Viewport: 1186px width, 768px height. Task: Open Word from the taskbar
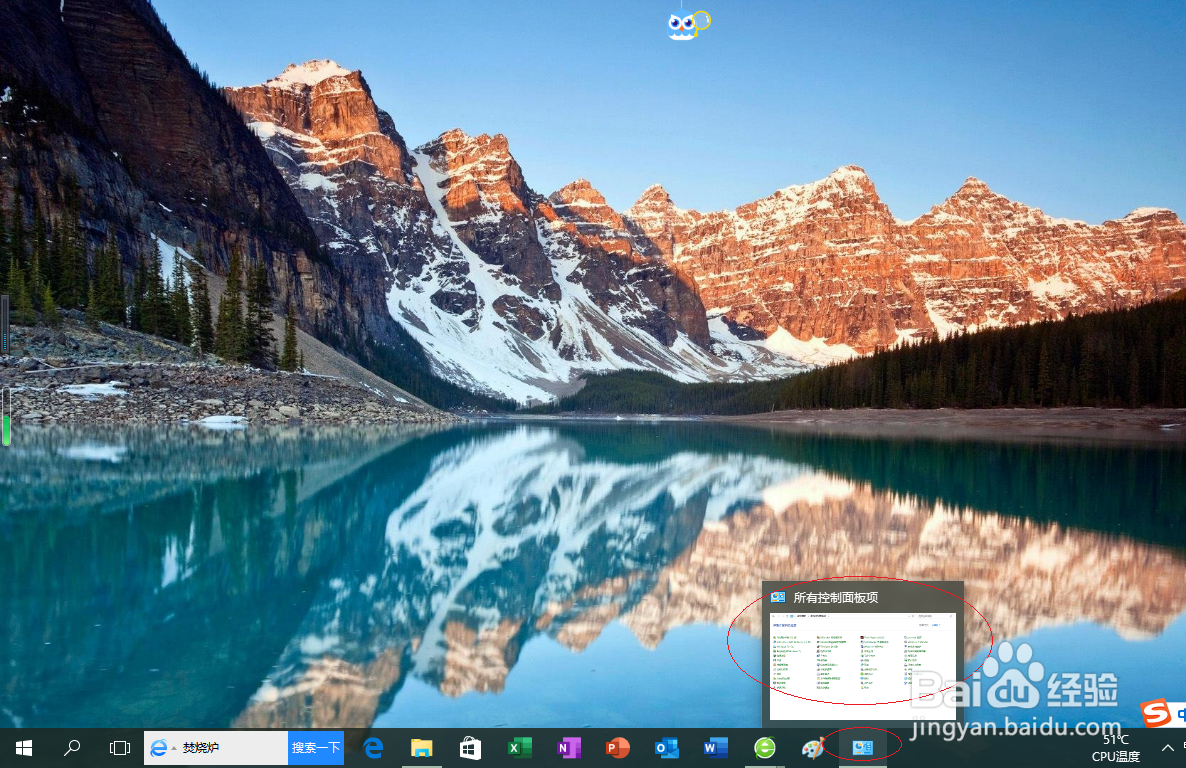(715, 747)
